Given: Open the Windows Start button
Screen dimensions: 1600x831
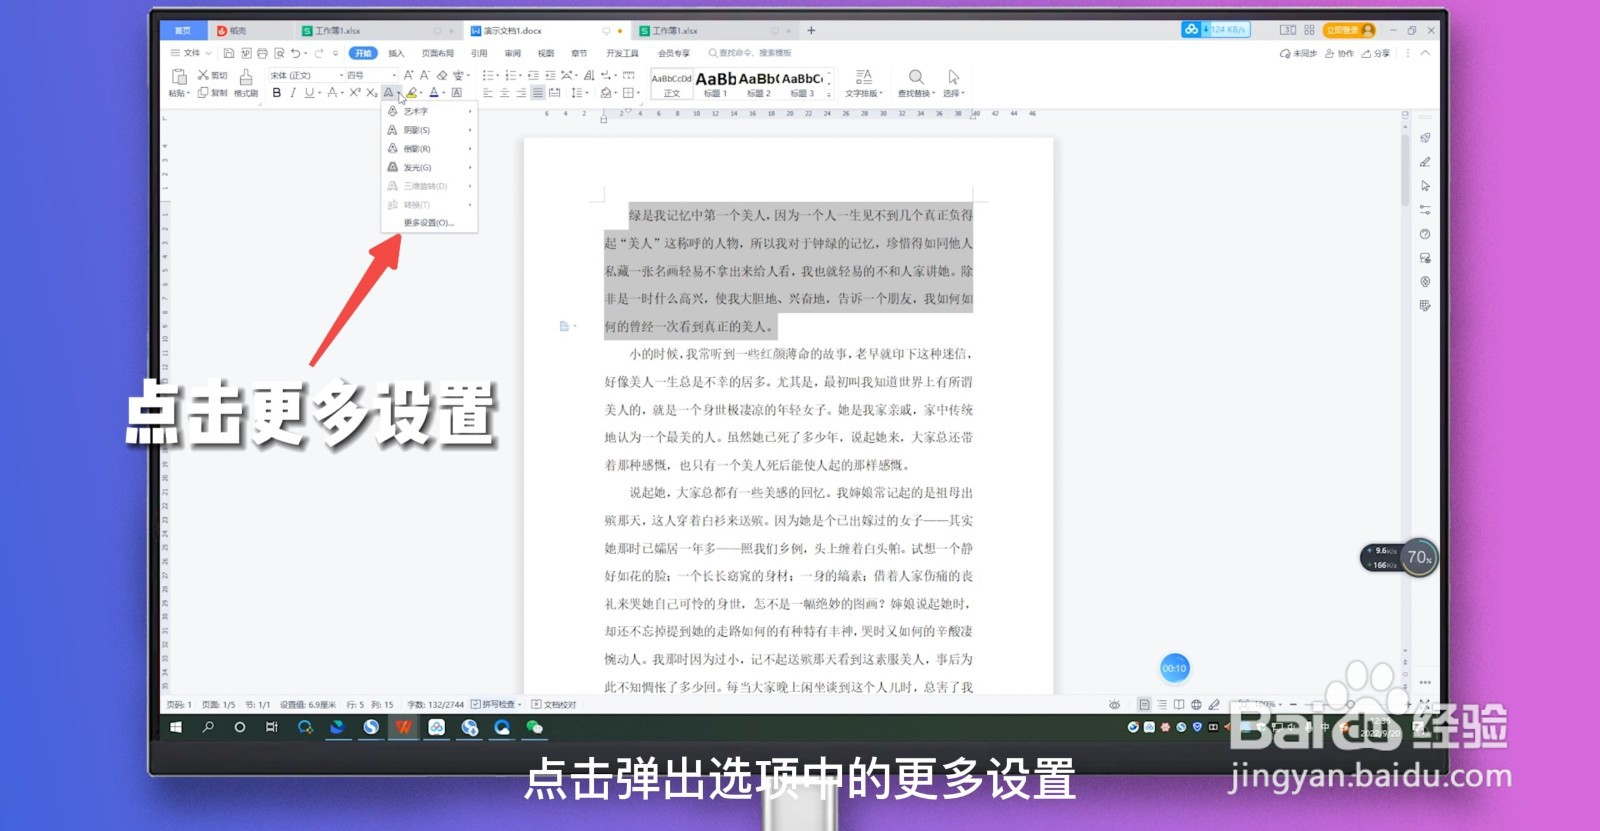Looking at the screenshot, I should (176, 727).
